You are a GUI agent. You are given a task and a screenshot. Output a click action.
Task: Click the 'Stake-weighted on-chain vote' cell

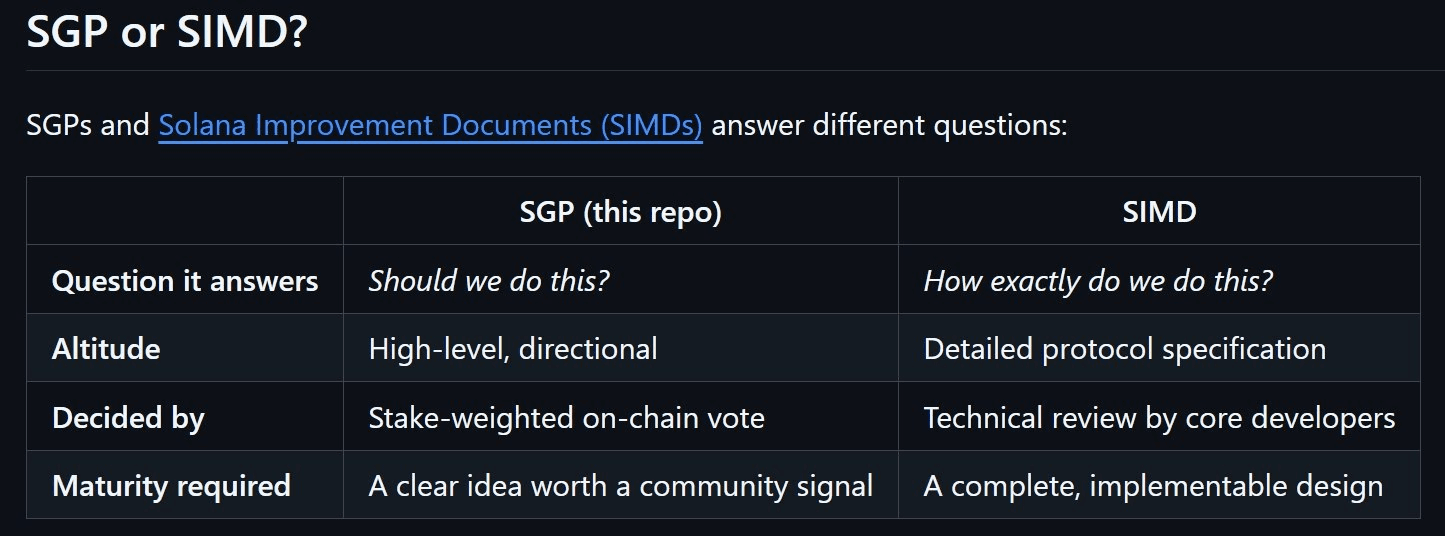click(620, 417)
